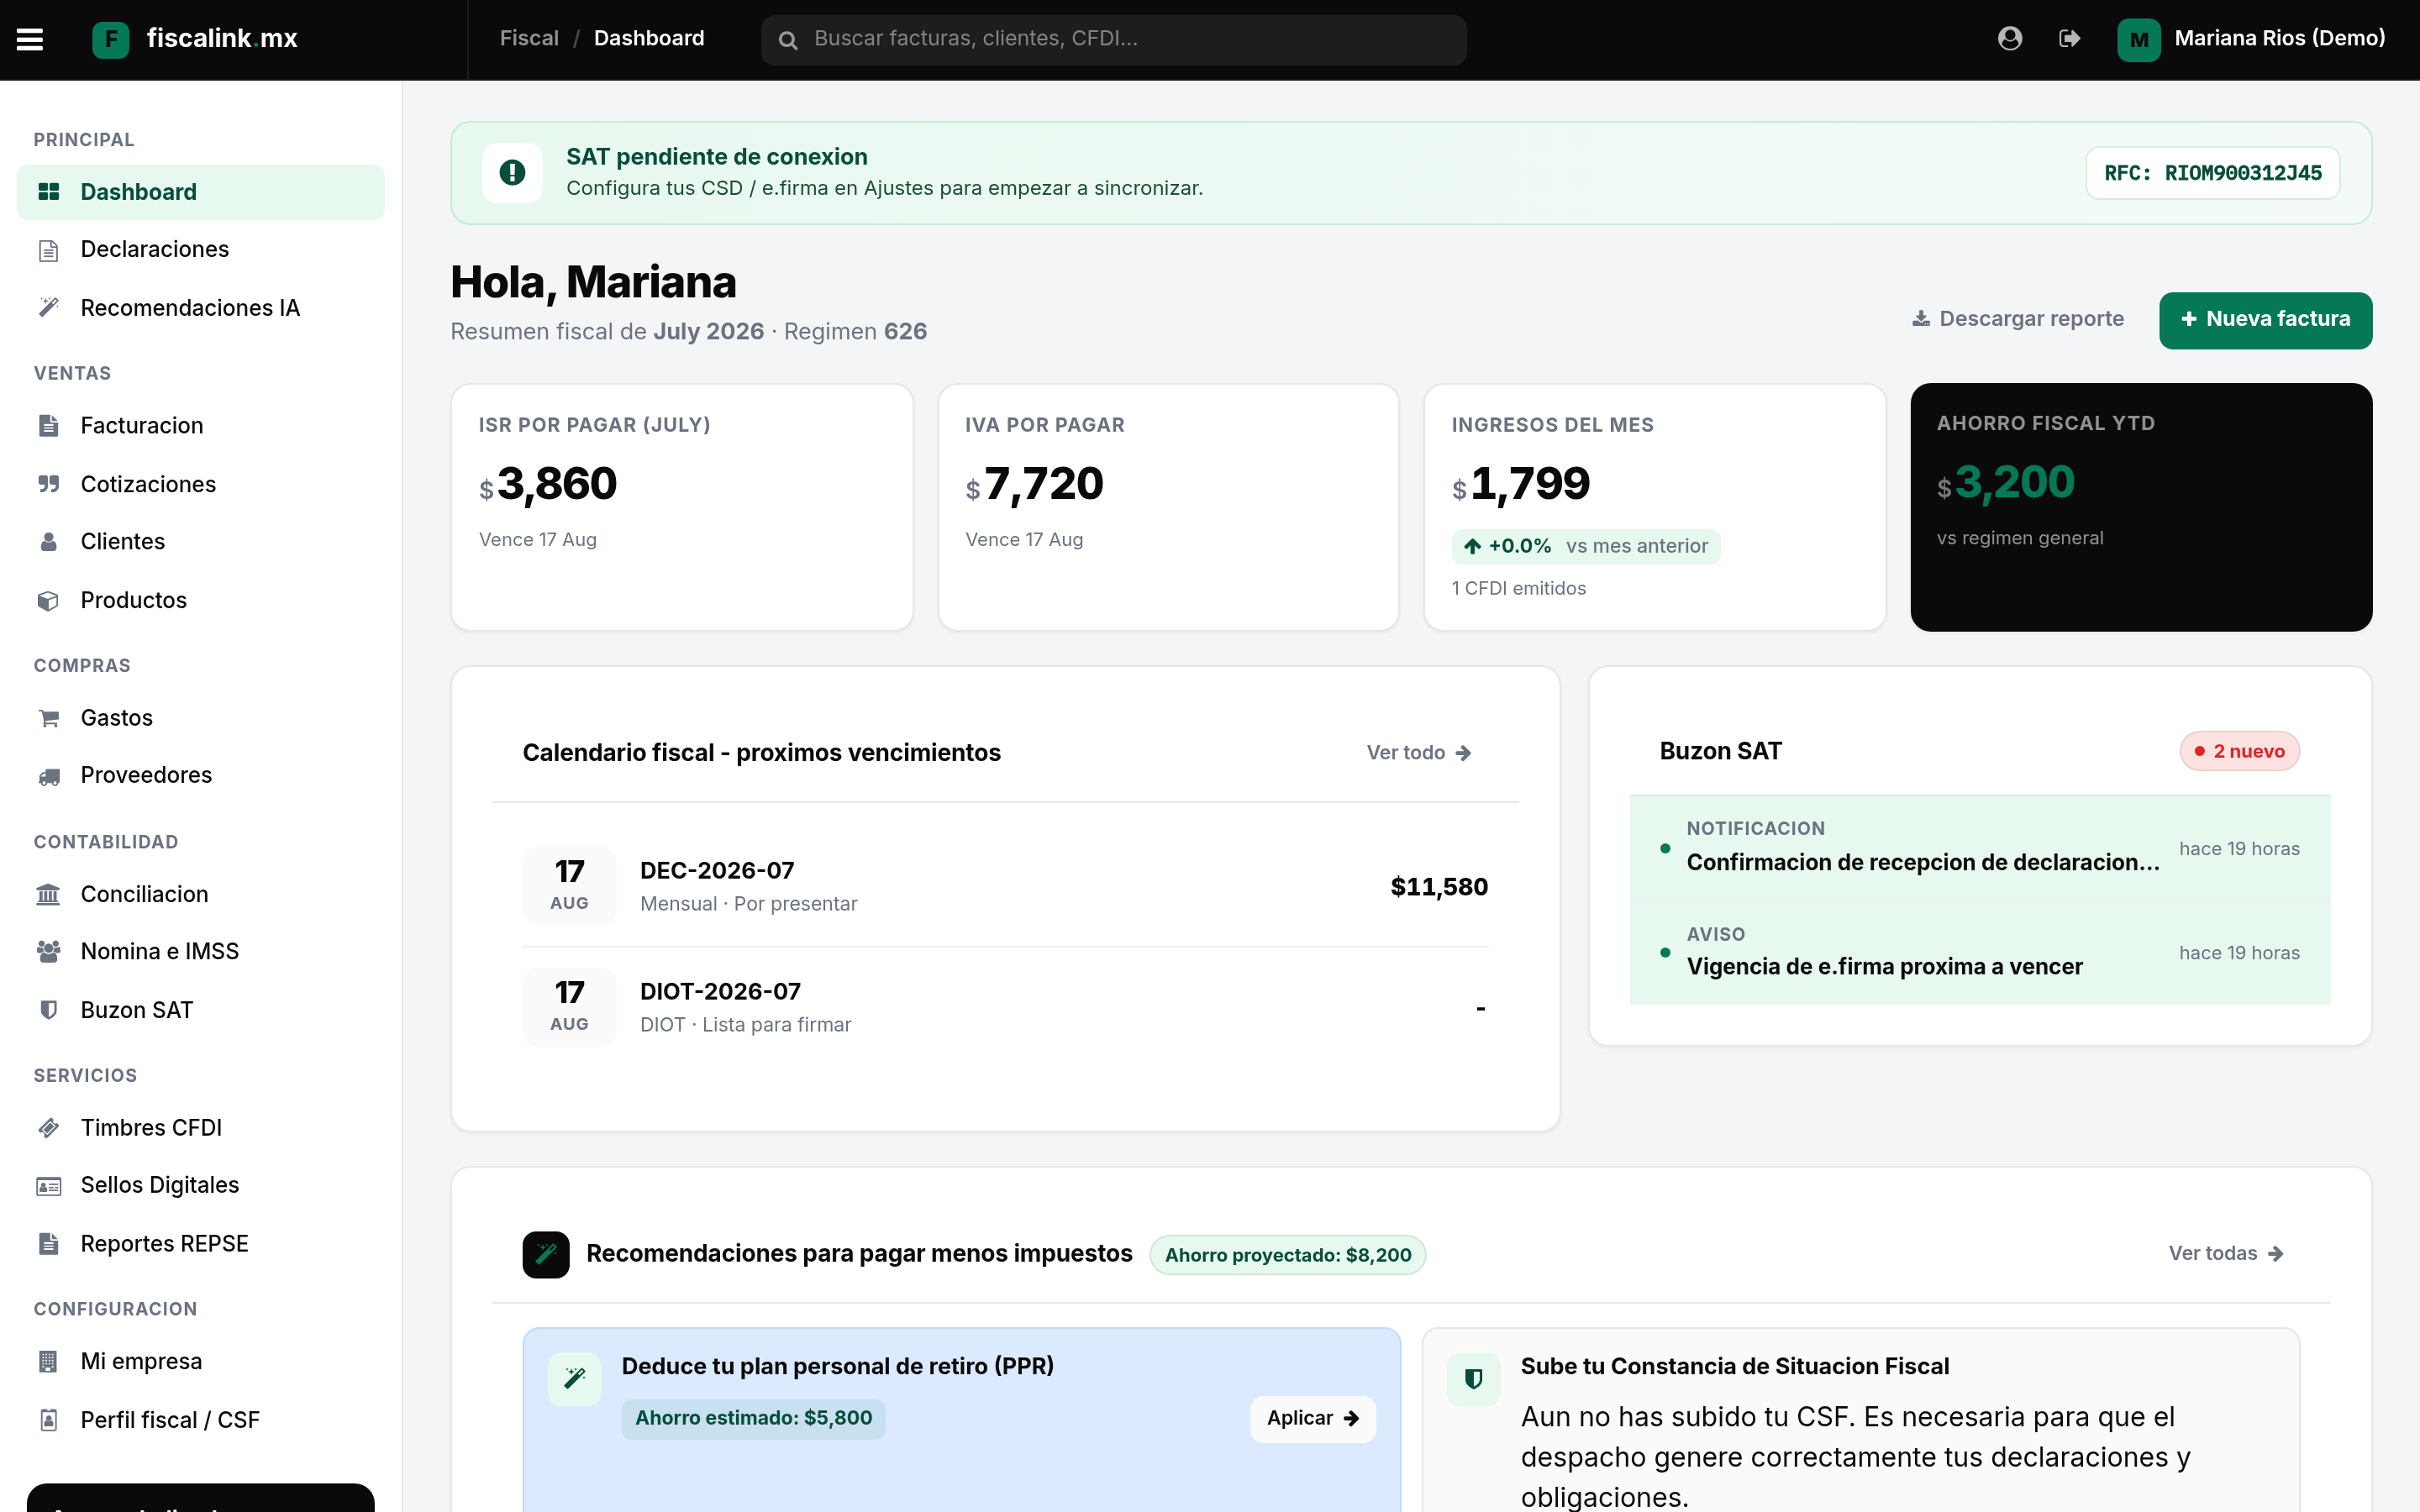The width and height of the screenshot is (2420, 1512).
Task: Click the IVA por pagar card
Action: [1168, 507]
